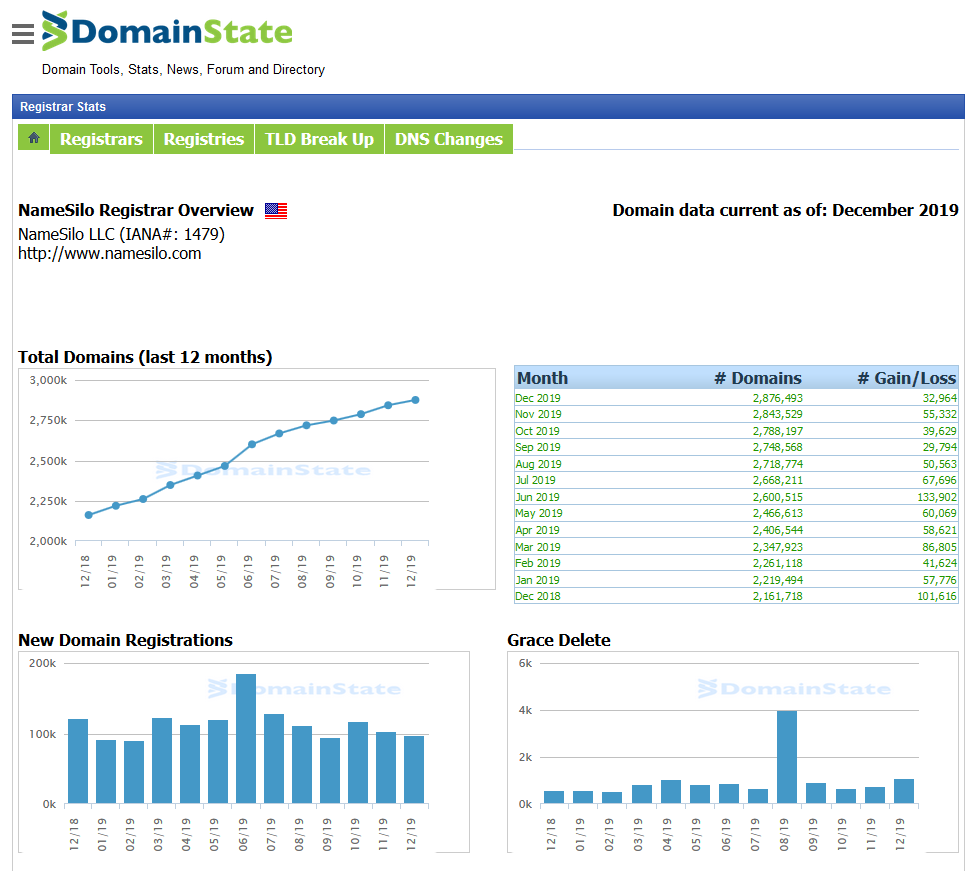Click the DomainState watermark on Grace Delete chart
The width and height of the screenshot is (976, 871).
(792, 688)
